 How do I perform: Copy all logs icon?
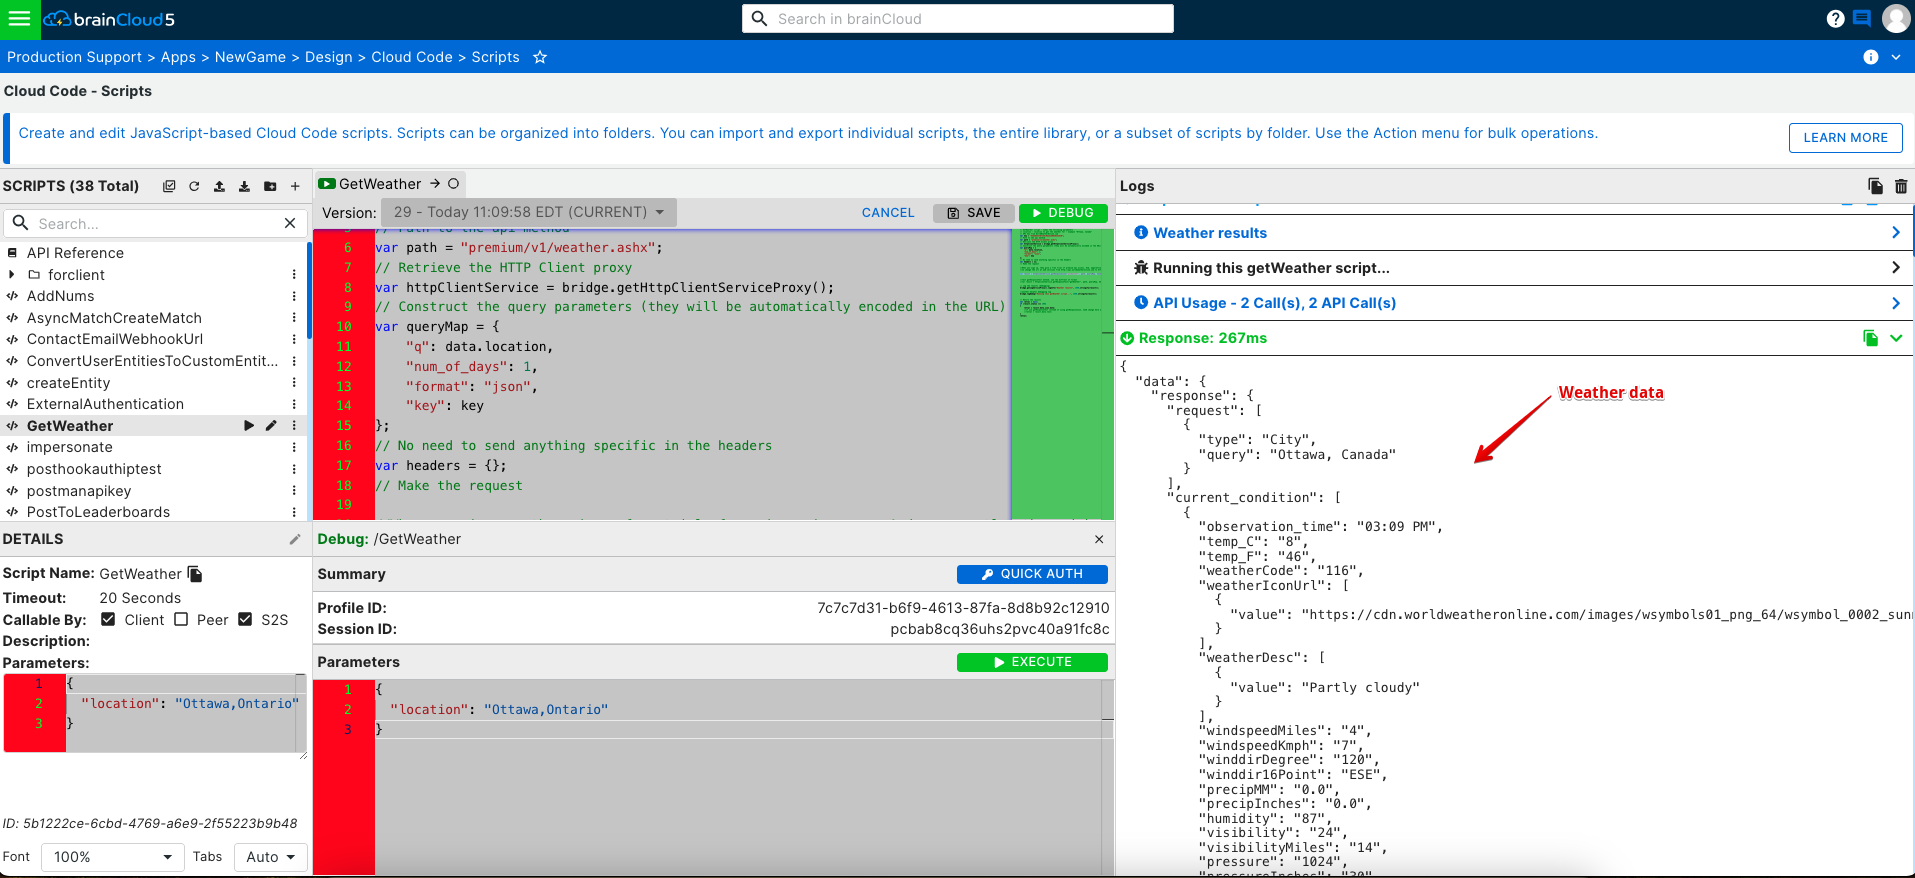[x=1875, y=186]
